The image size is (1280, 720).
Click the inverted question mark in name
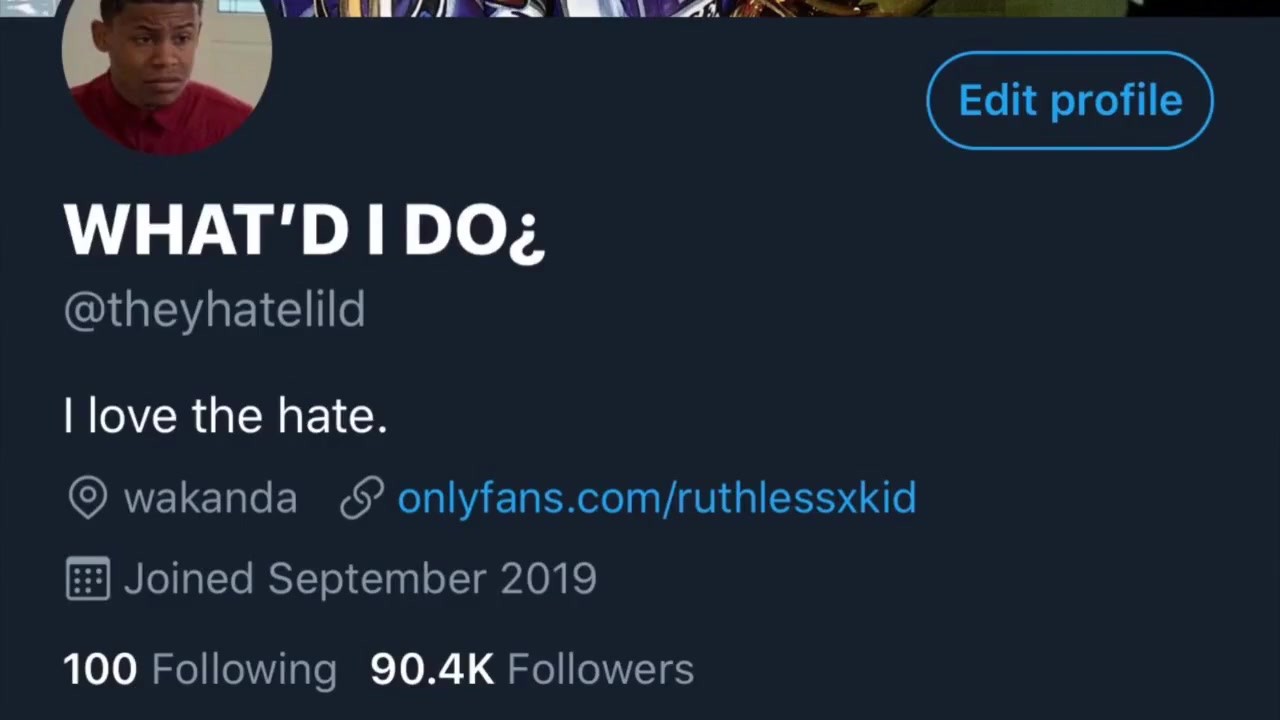pyautogui.click(x=527, y=238)
